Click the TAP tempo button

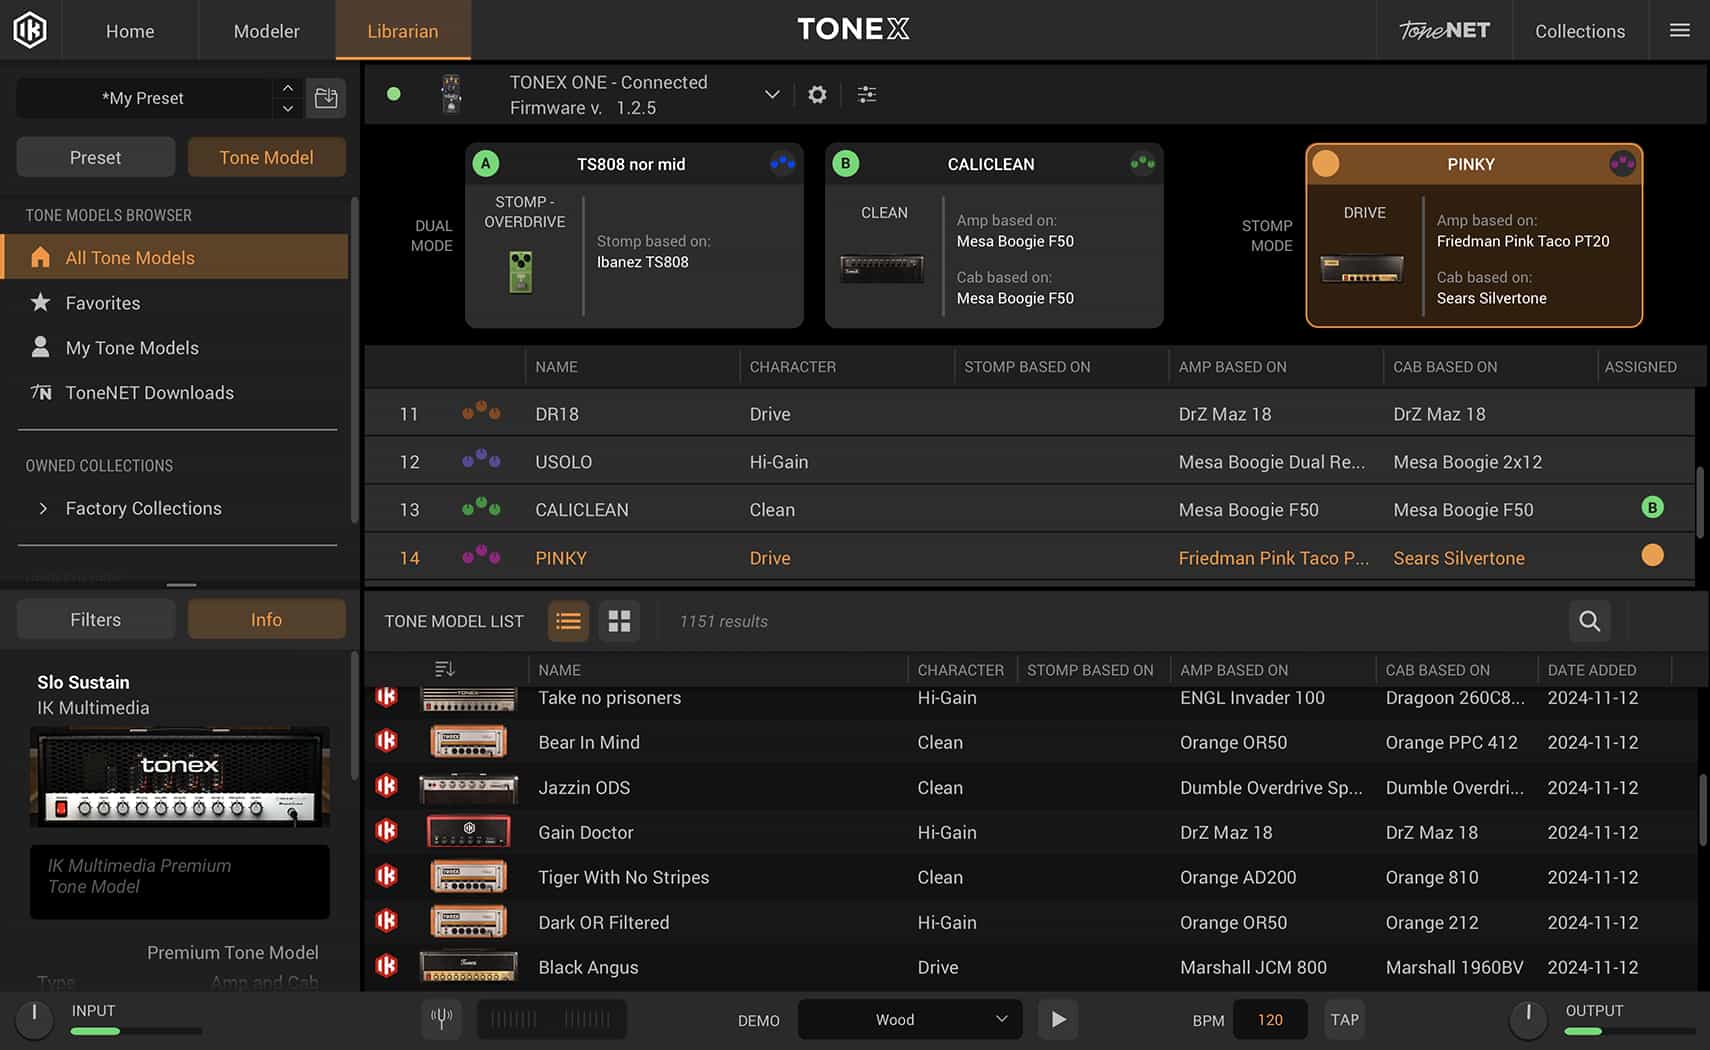pyautogui.click(x=1344, y=1019)
